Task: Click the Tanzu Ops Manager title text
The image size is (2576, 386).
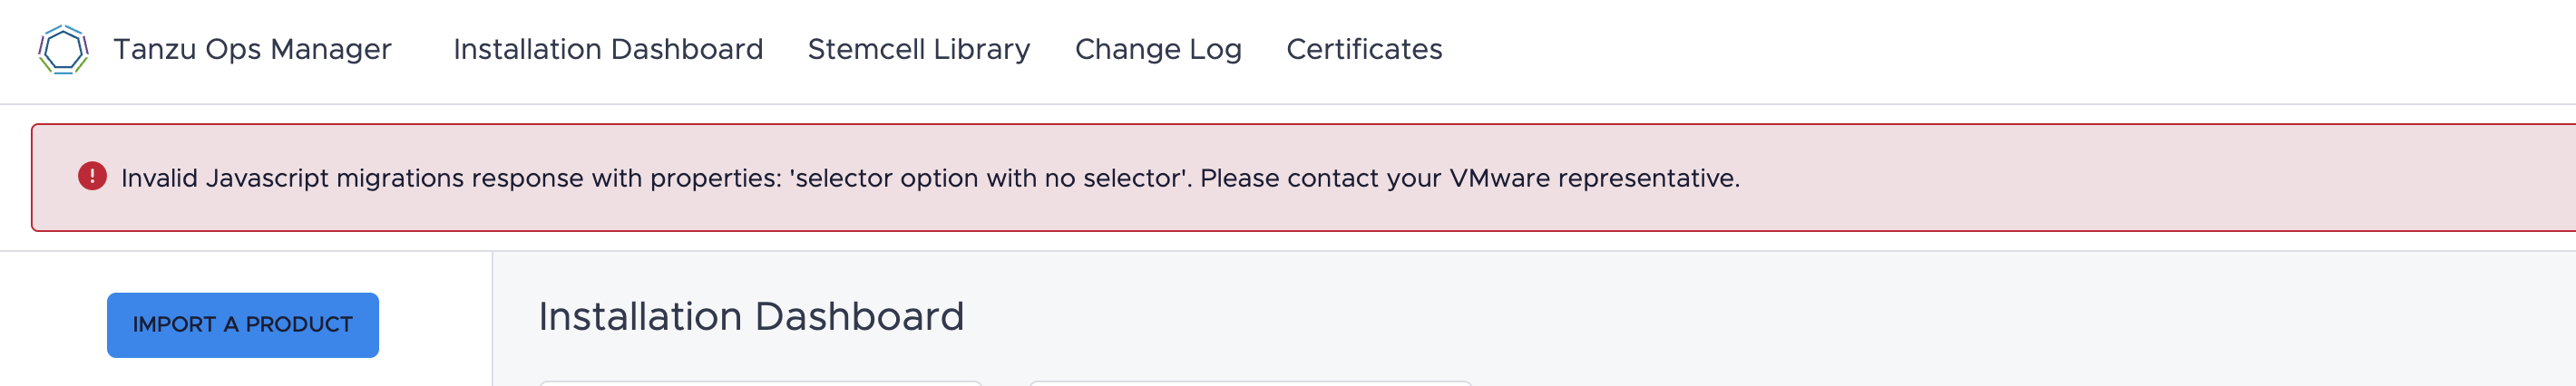Action: (x=252, y=49)
